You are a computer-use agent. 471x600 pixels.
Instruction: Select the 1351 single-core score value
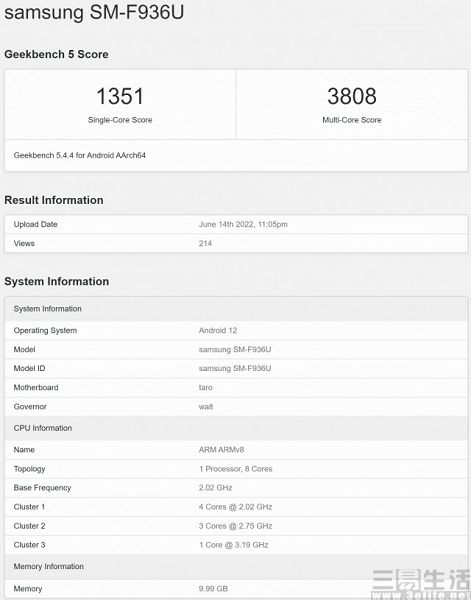[x=120, y=96]
